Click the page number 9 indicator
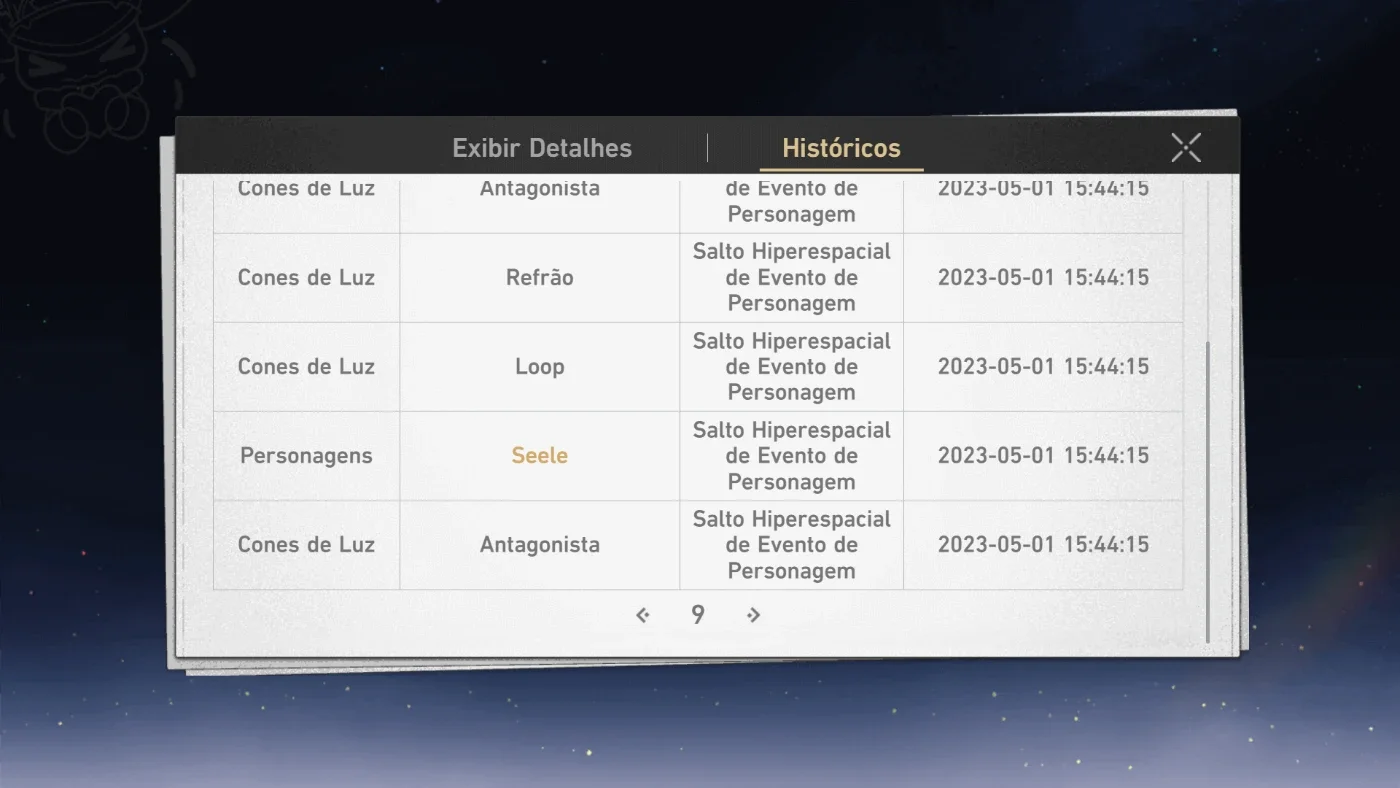1400x788 pixels. pyautogui.click(x=698, y=614)
